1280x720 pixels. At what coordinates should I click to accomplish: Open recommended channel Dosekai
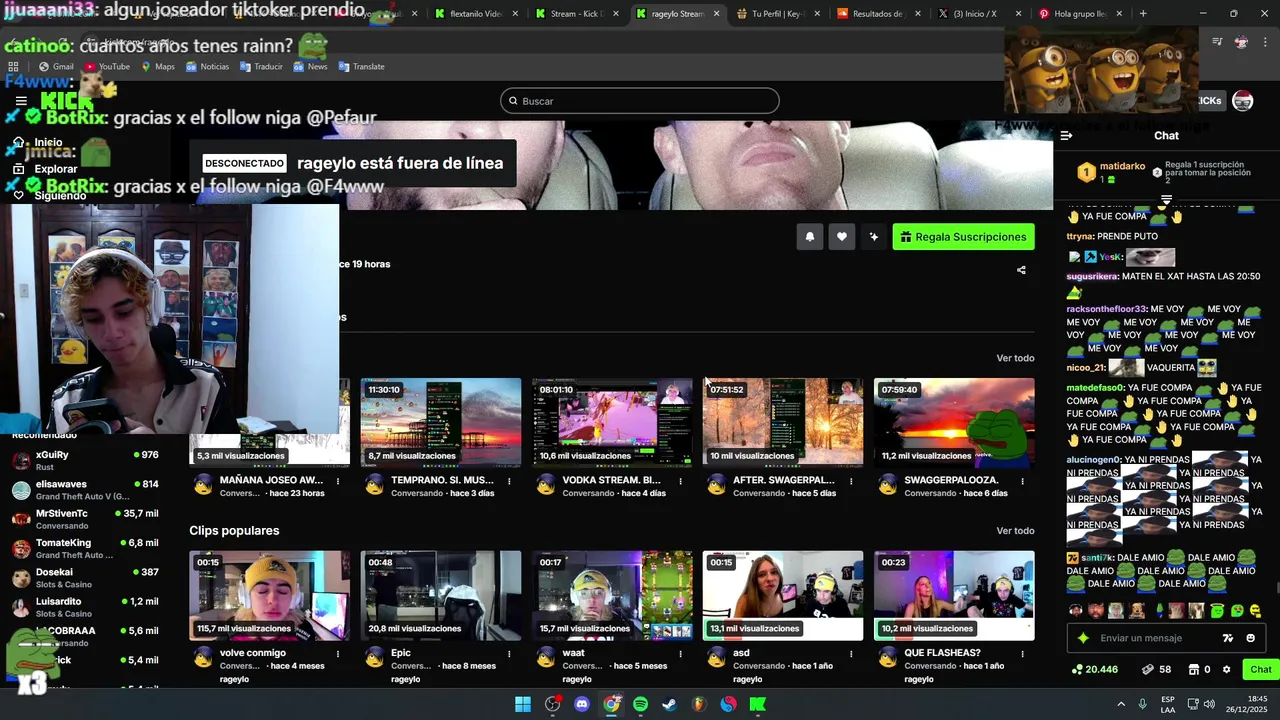pos(85,578)
